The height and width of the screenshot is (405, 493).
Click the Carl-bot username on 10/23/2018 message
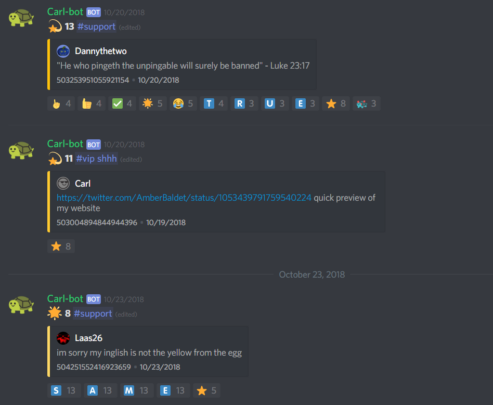click(x=65, y=299)
